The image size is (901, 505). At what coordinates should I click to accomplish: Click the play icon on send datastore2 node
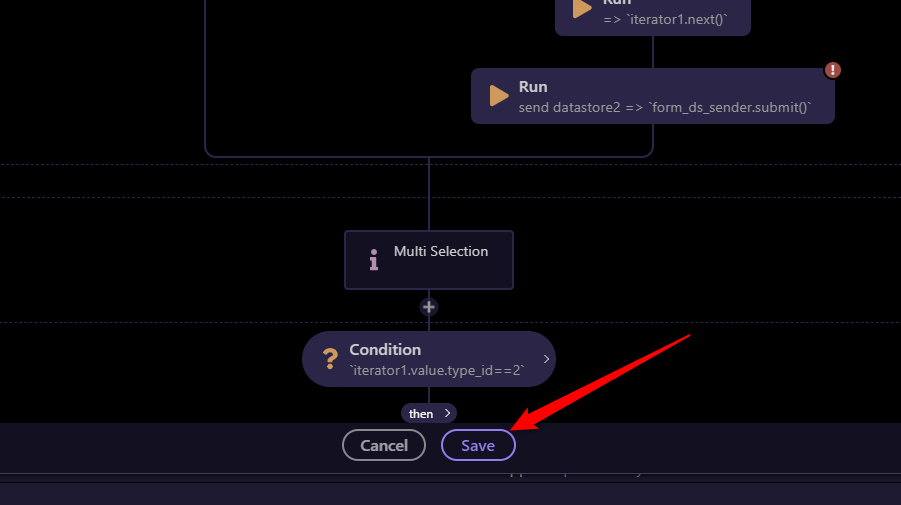coord(498,96)
